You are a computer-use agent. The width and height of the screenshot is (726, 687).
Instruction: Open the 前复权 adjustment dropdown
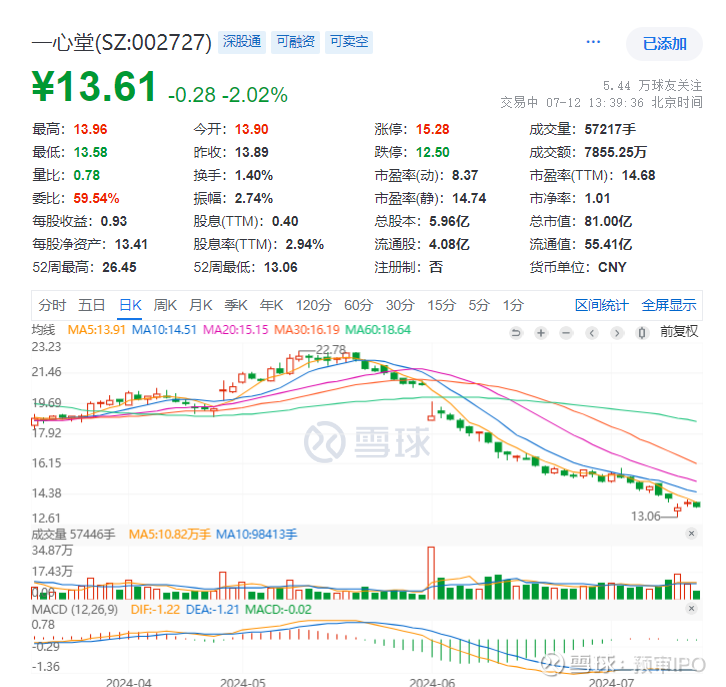pos(679,332)
